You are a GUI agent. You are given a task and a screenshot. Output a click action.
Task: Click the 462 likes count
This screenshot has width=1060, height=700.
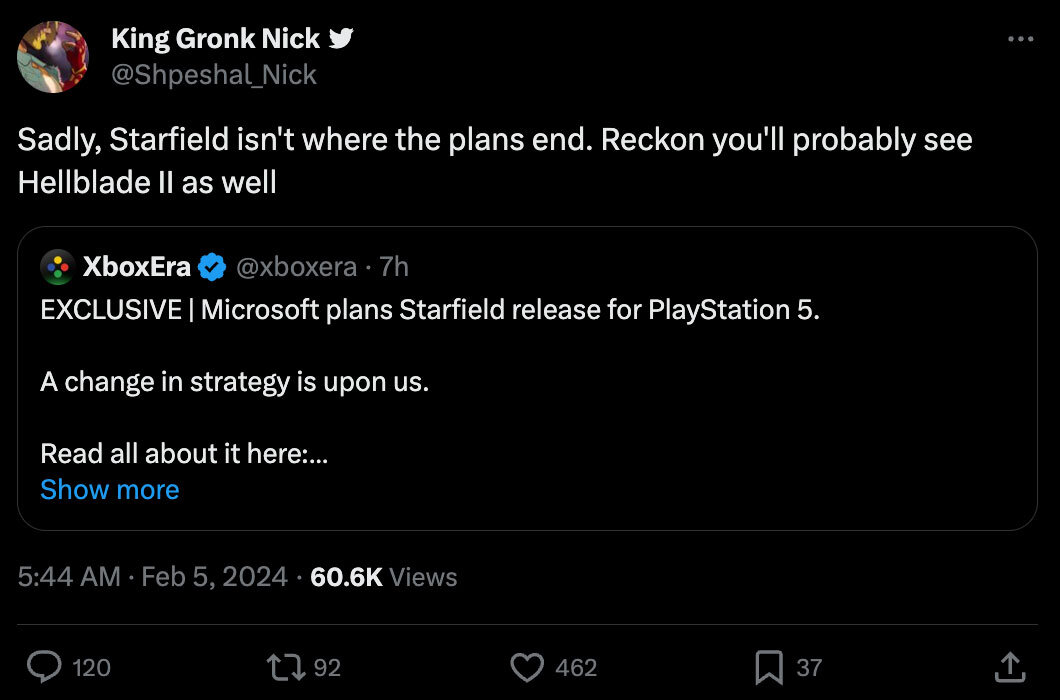576,667
